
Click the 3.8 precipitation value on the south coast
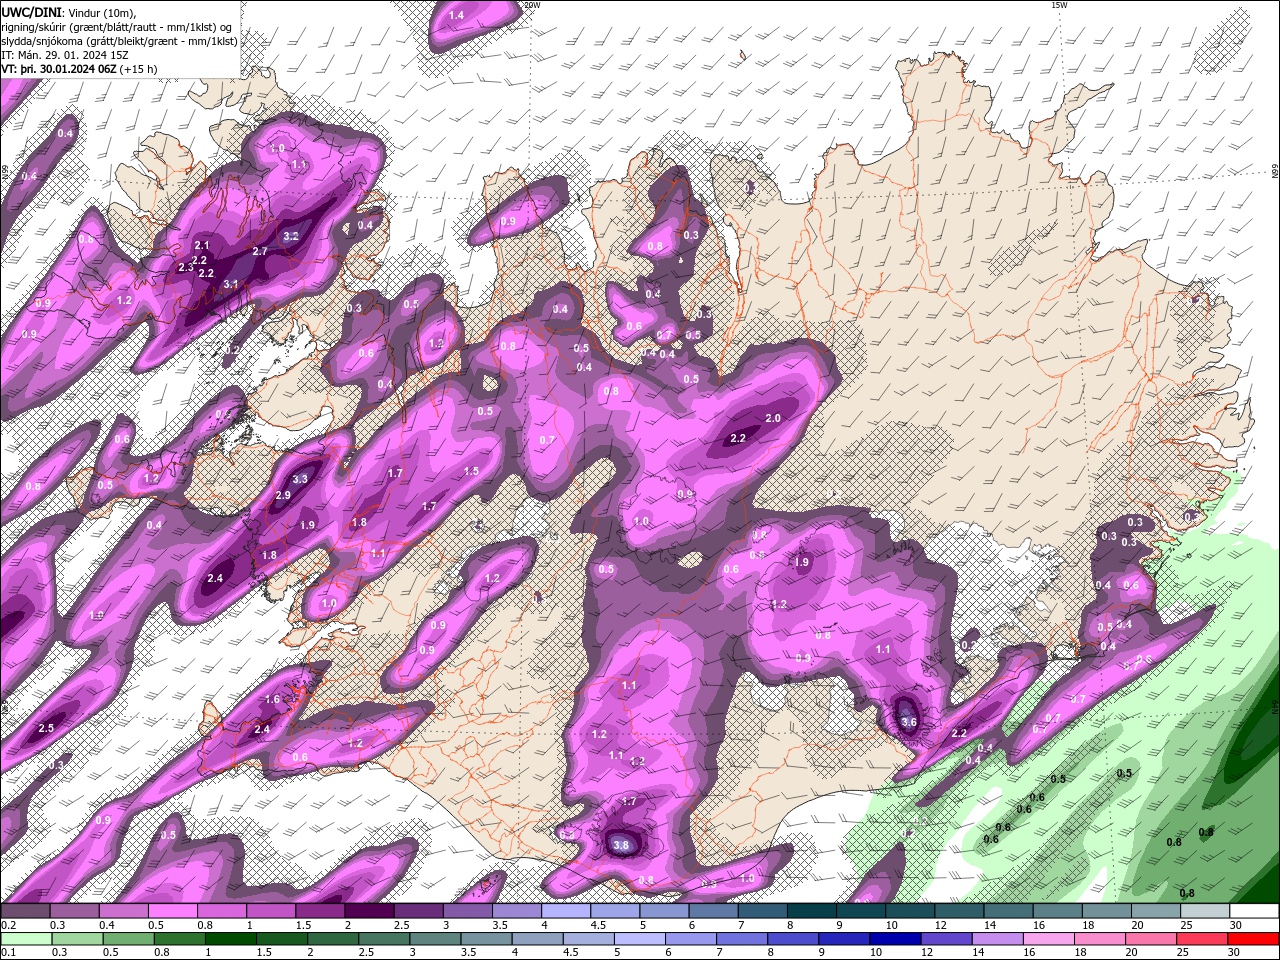click(621, 845)
